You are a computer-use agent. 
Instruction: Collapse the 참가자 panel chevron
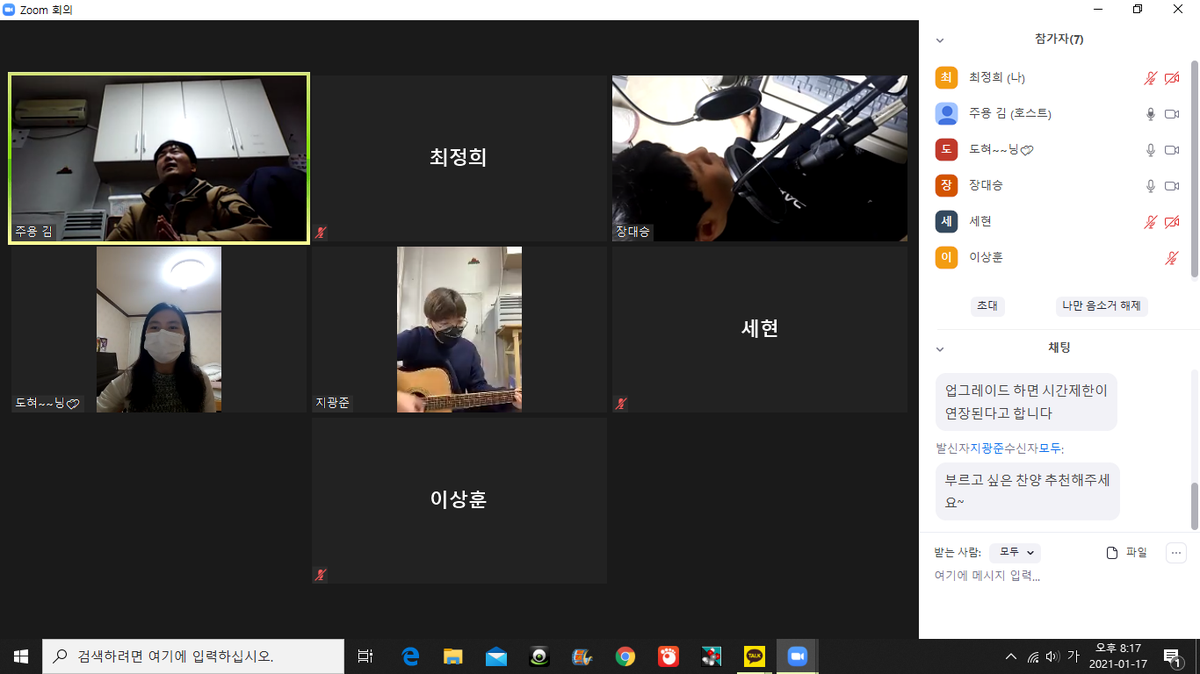[x=939, y=40]
